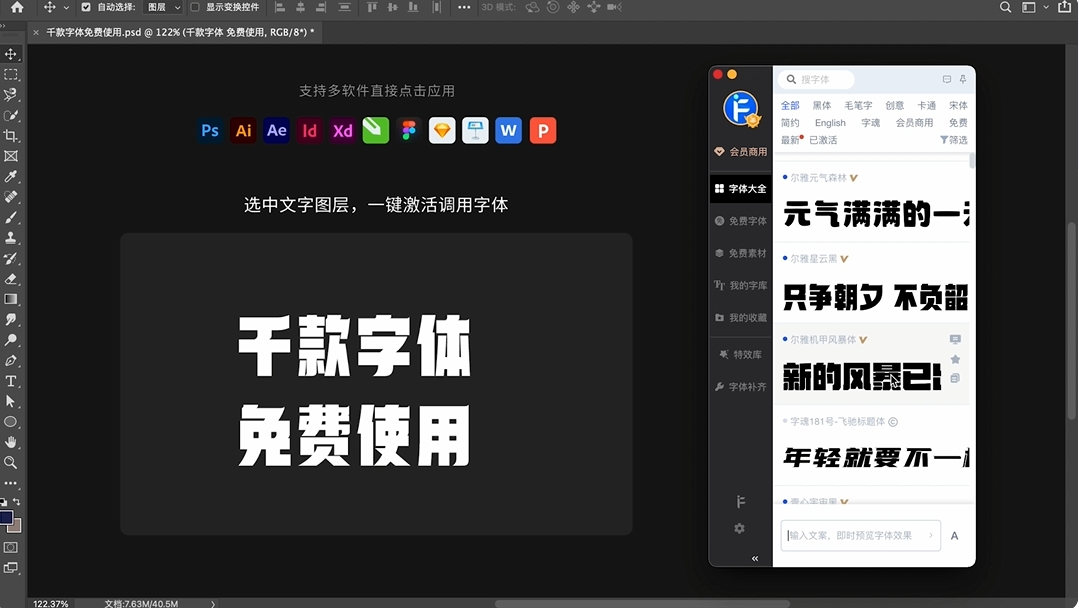The width and height of the screenshot is (1079, 608).
Task: Click the message icon beside the pin
Action: (947, 80)
